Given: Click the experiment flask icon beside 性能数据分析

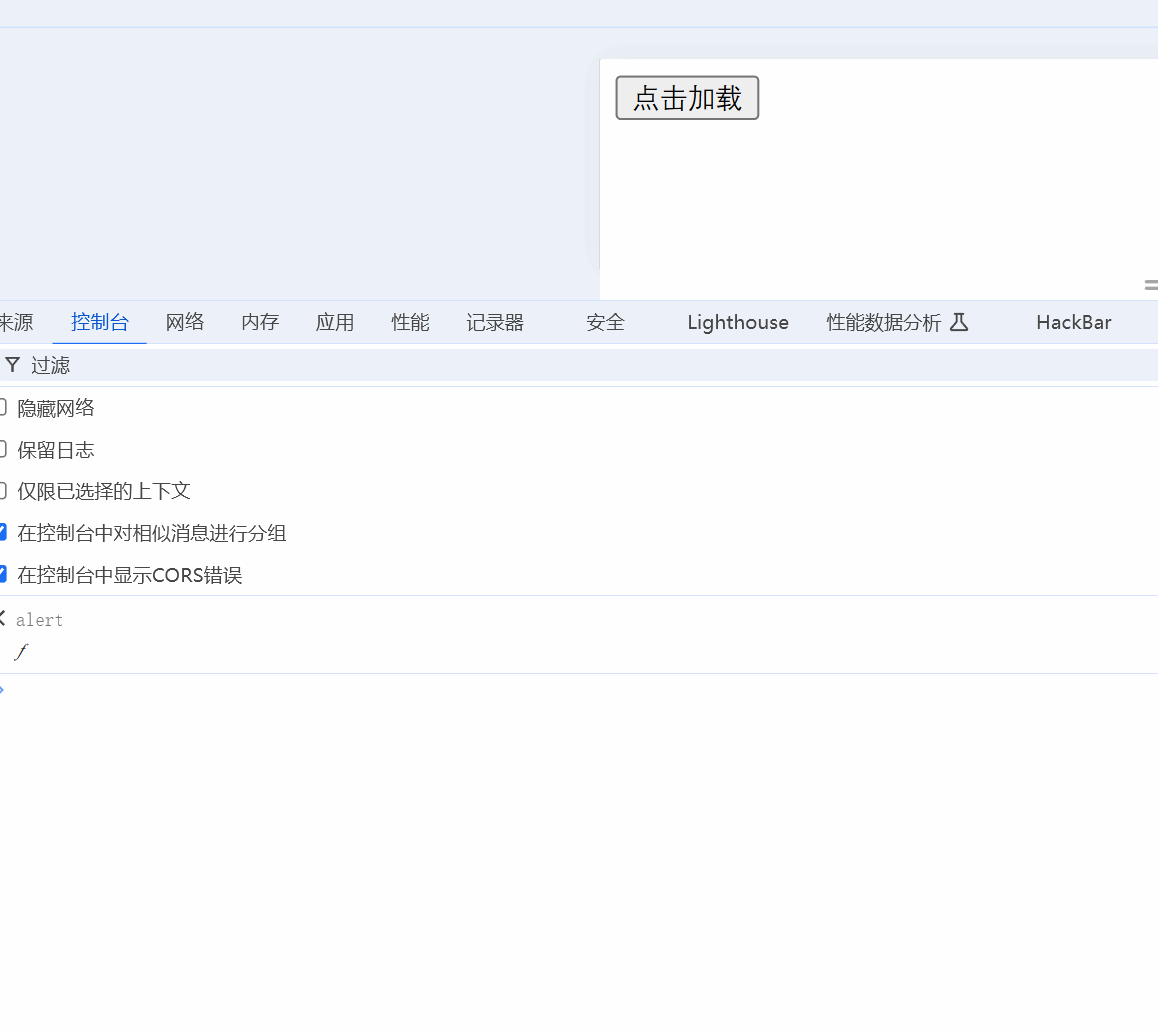Looking at the screenshot, I should coord(959,322).
